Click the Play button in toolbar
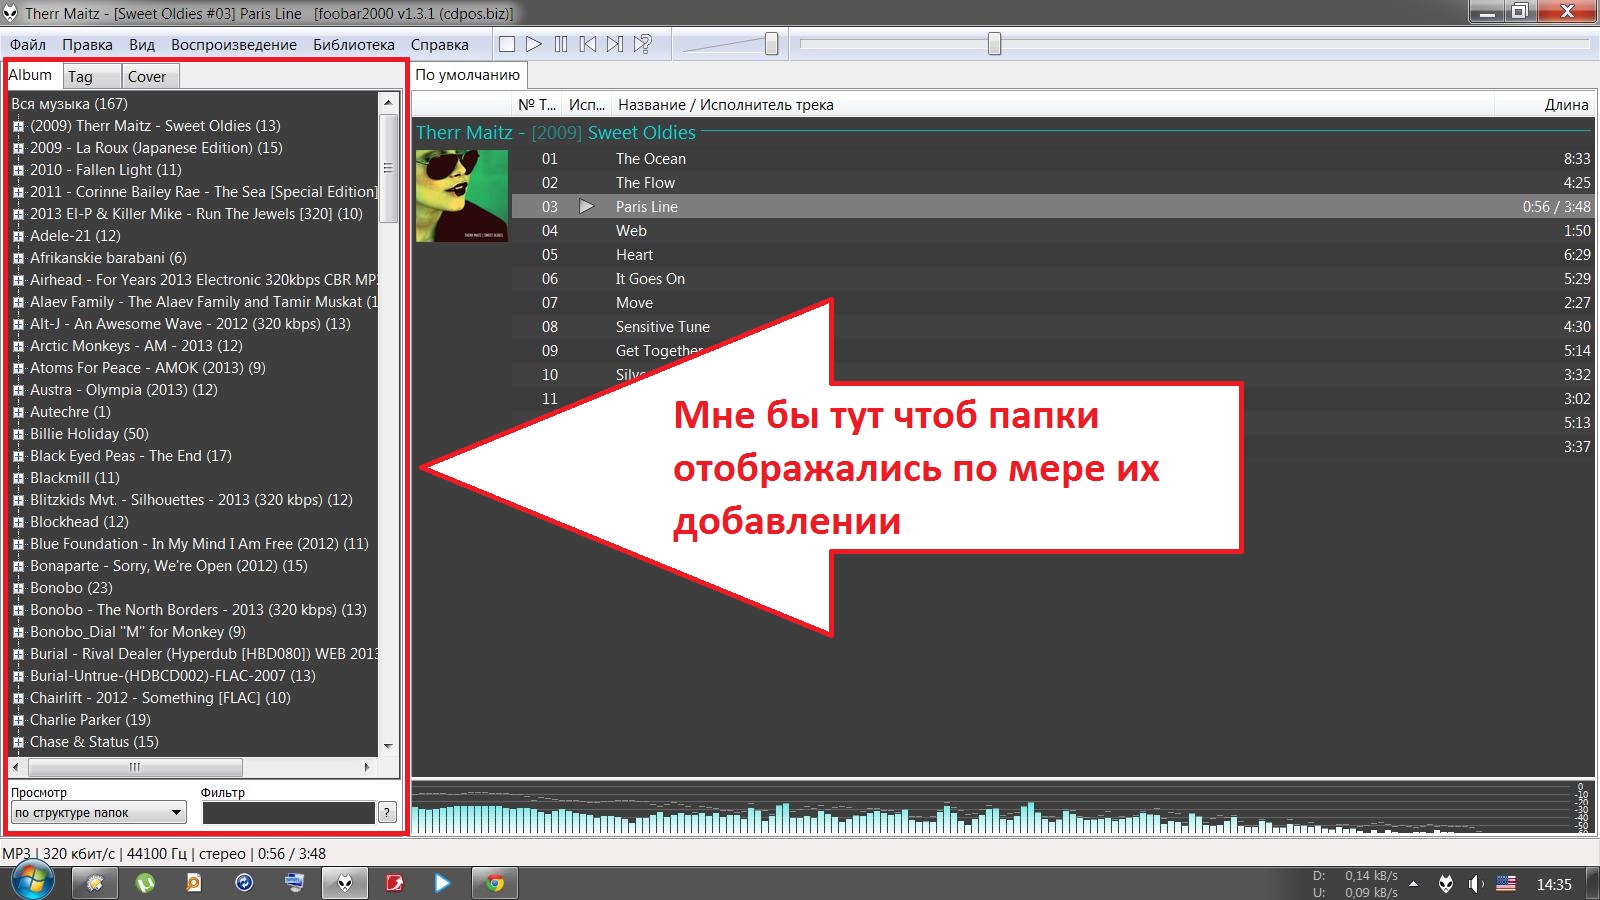The height and width of the screenshot is (900, 1600). point(534,44)
